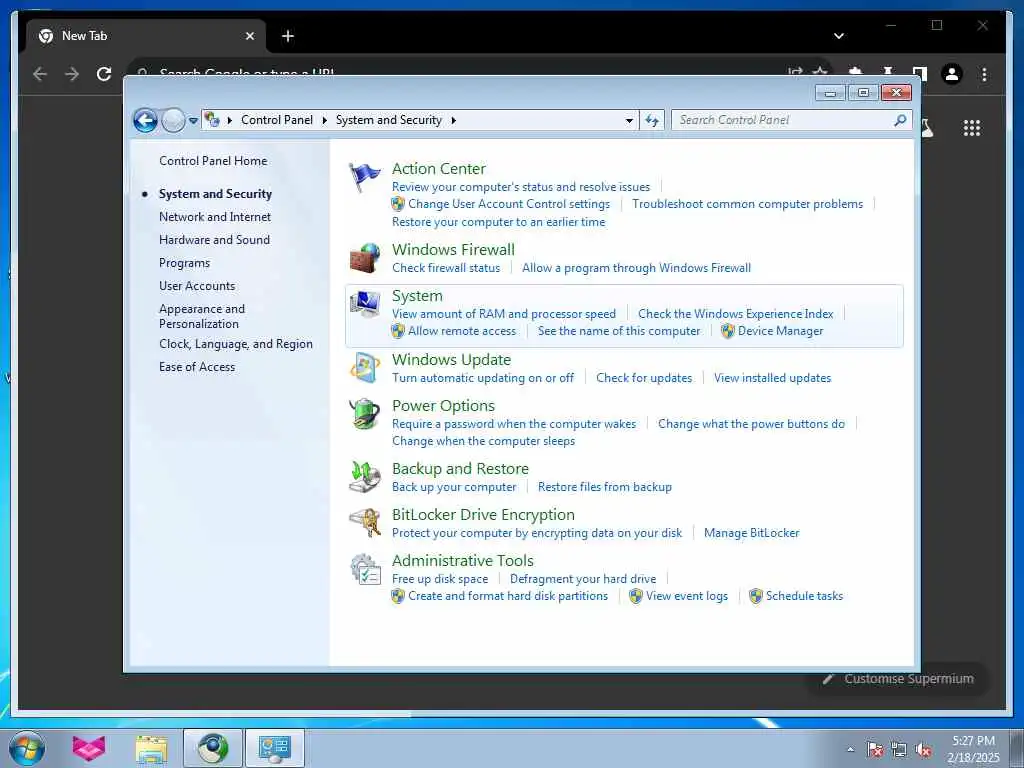1024x768 pixels.
Task: Switch to Control Panel taskbar button
Action: coord(274,748)
